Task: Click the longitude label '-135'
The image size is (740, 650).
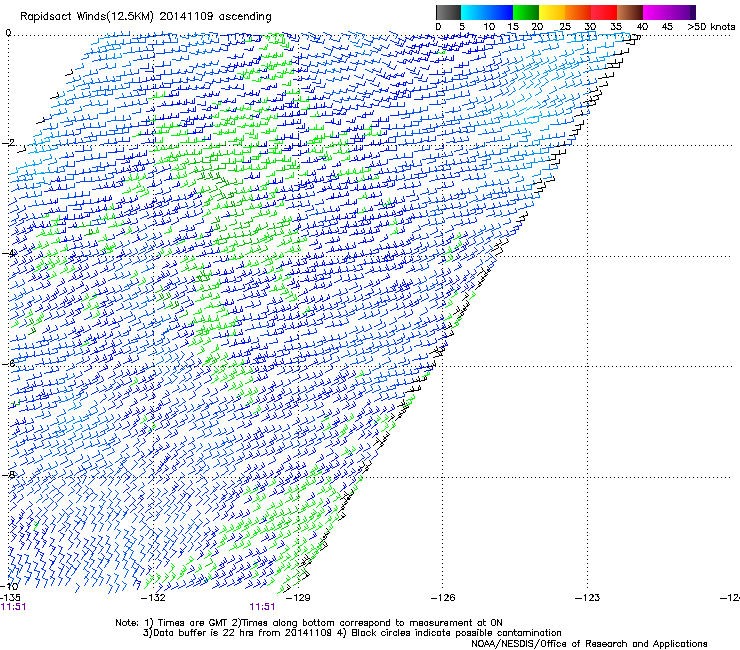Action: tap(10, 598)
